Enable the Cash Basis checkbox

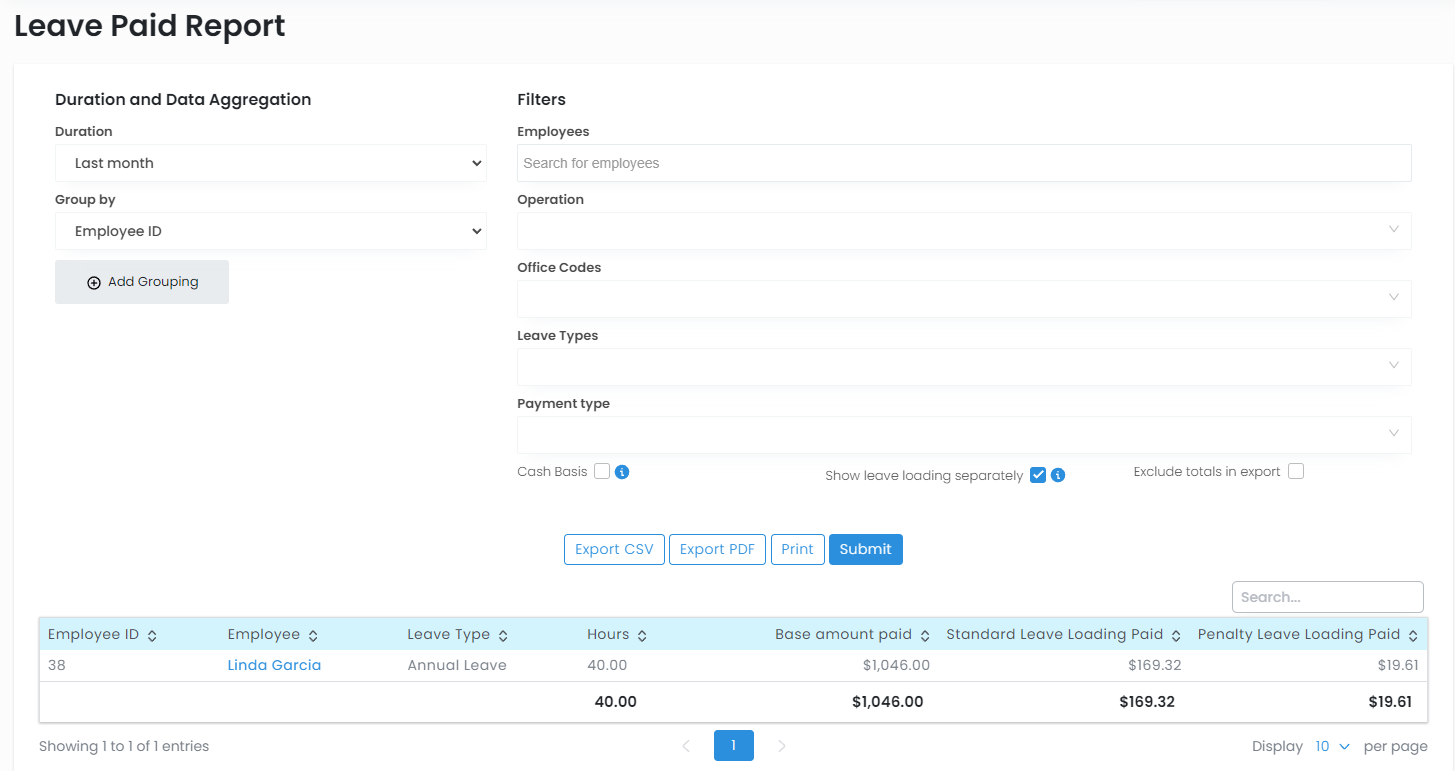(602, 471)
